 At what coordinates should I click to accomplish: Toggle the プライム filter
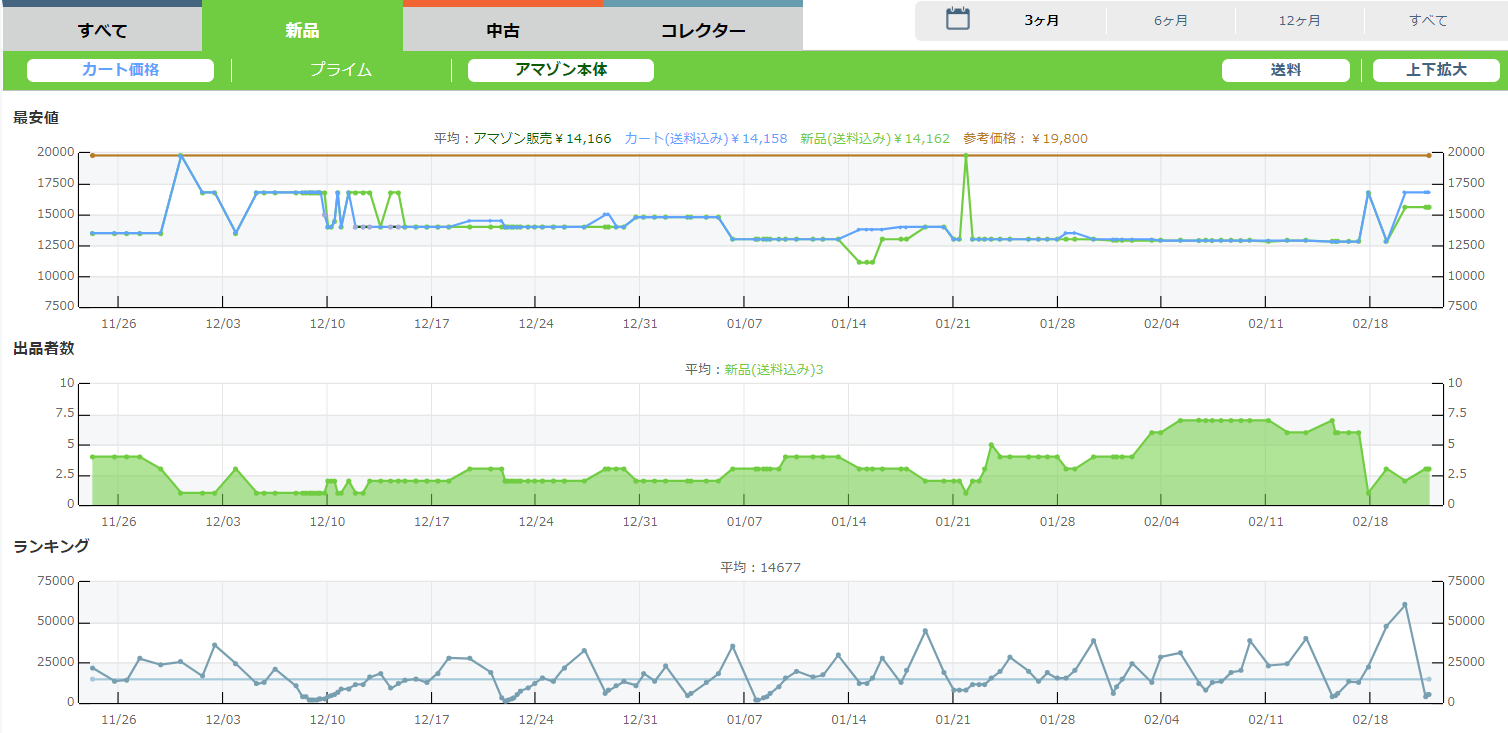click(340, 70)
